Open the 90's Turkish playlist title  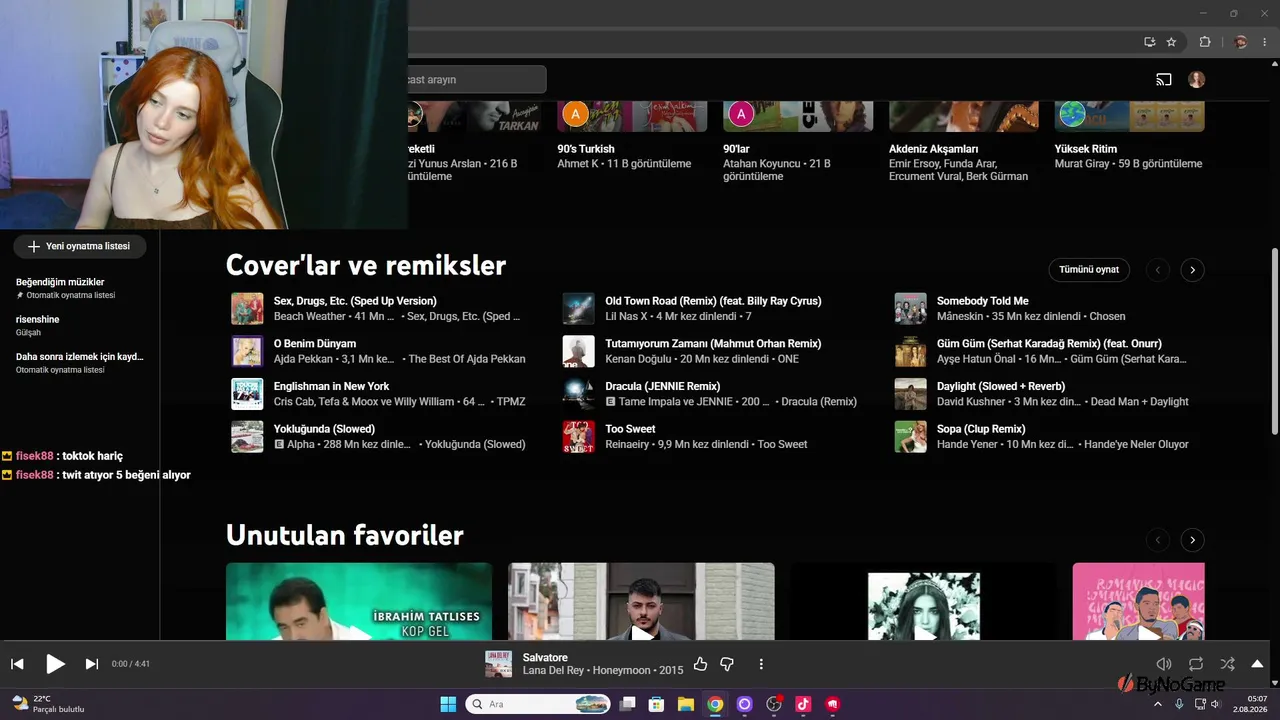586,149
